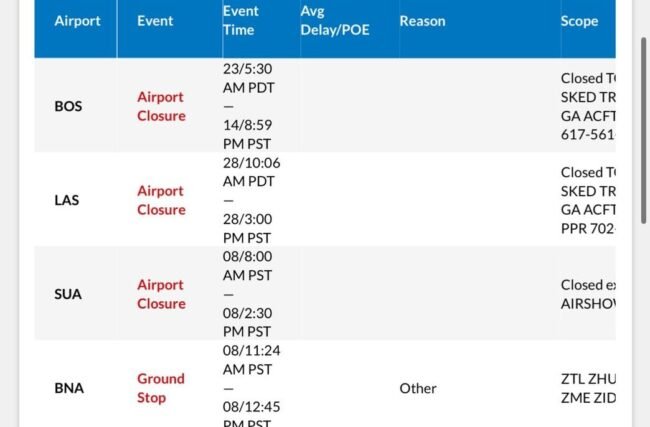Sort by the Event column header
This screenshot has height=427, width=650.
click(155, 21)
